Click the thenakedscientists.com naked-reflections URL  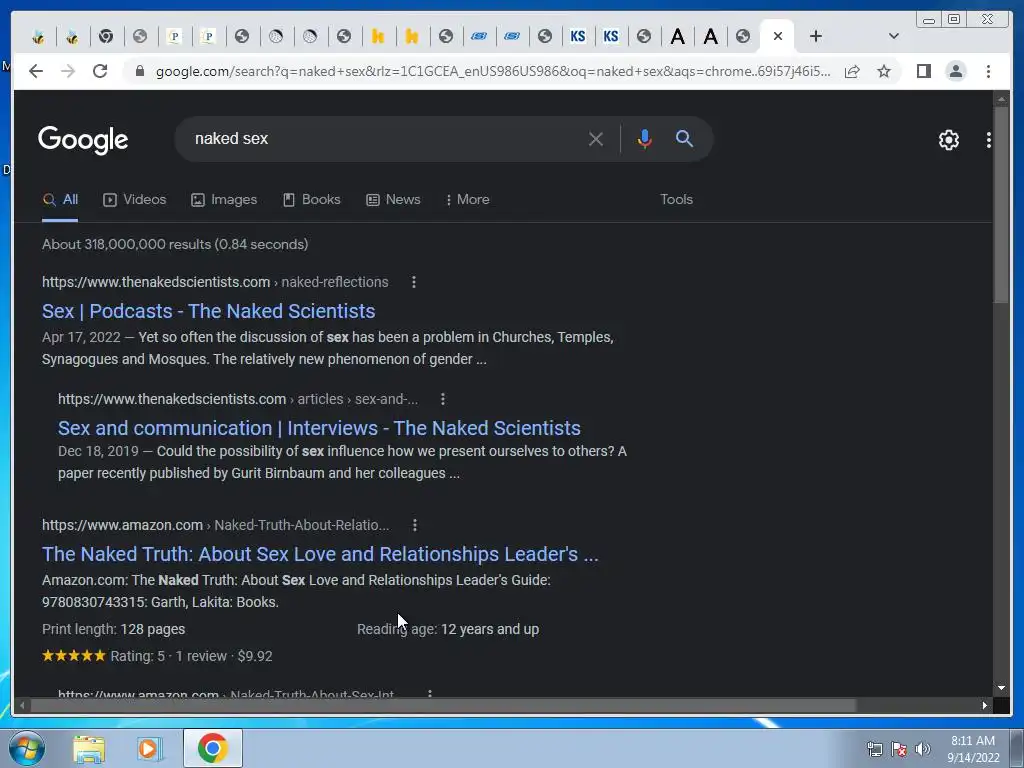(x=215, y=282)
